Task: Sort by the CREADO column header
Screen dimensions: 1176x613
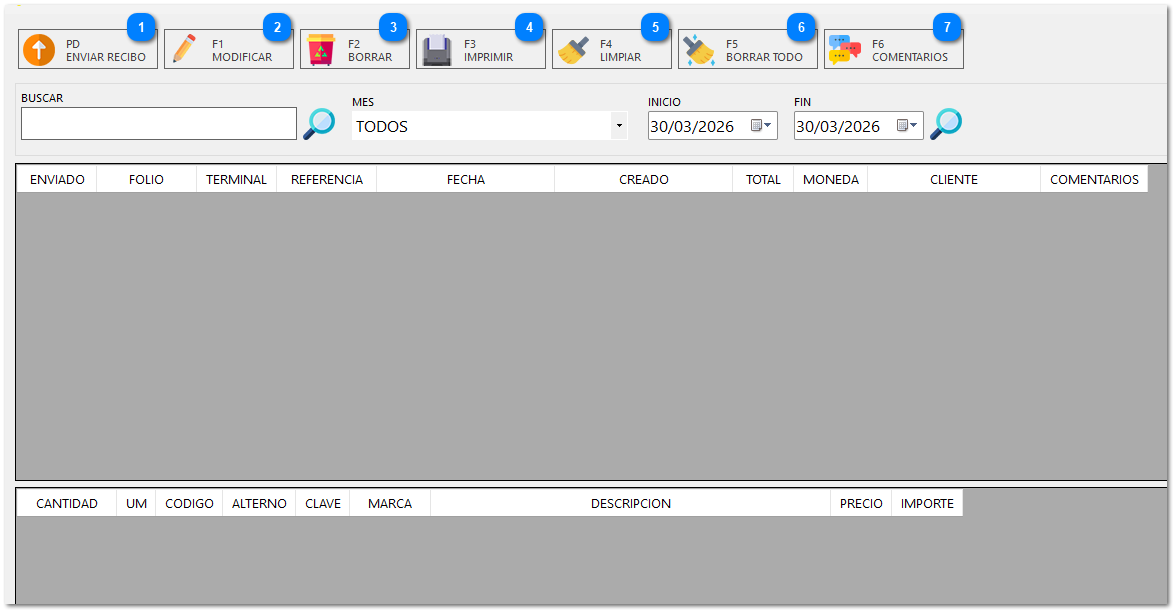Action: point(644,179)
